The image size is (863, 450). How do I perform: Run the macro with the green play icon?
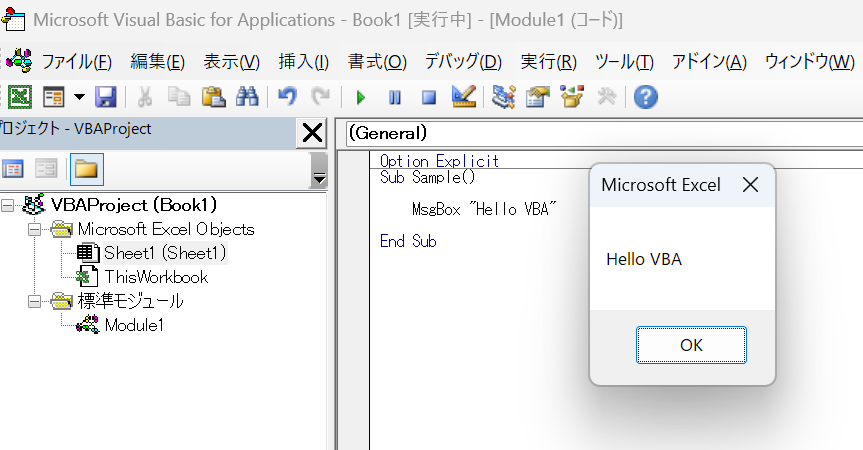[361, 98]
